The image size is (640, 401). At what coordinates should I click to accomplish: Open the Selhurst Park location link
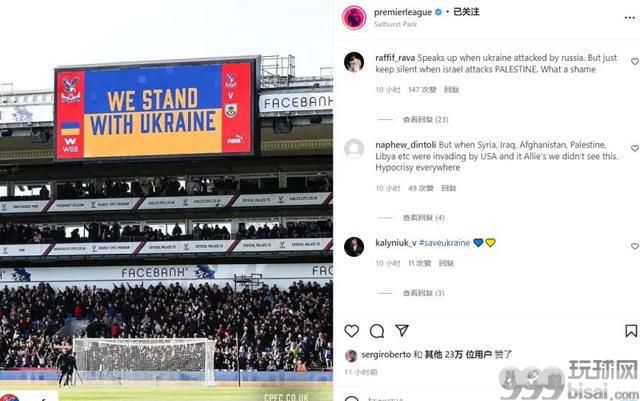pos(395,24)
